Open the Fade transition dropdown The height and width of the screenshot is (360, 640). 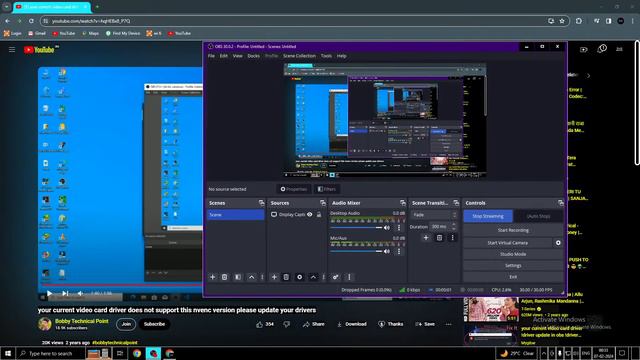tap(434, 215)
